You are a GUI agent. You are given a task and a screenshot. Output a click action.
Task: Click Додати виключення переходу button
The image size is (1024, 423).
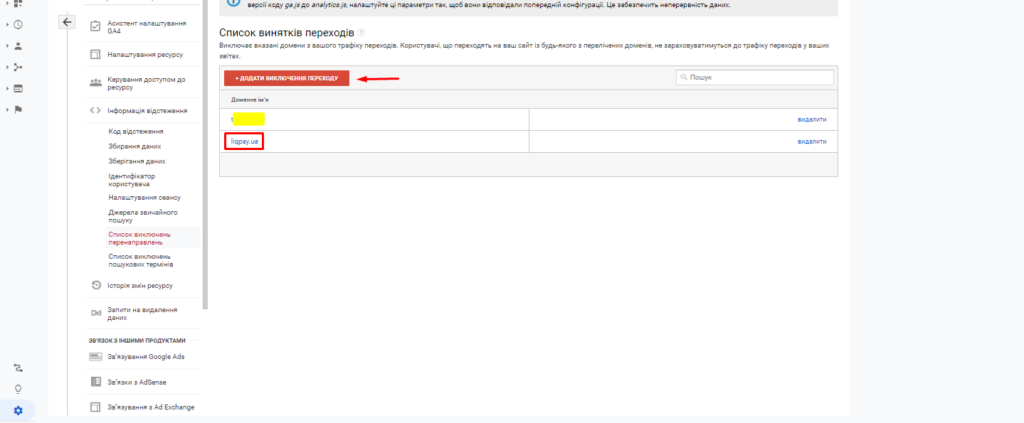(287, 78)
